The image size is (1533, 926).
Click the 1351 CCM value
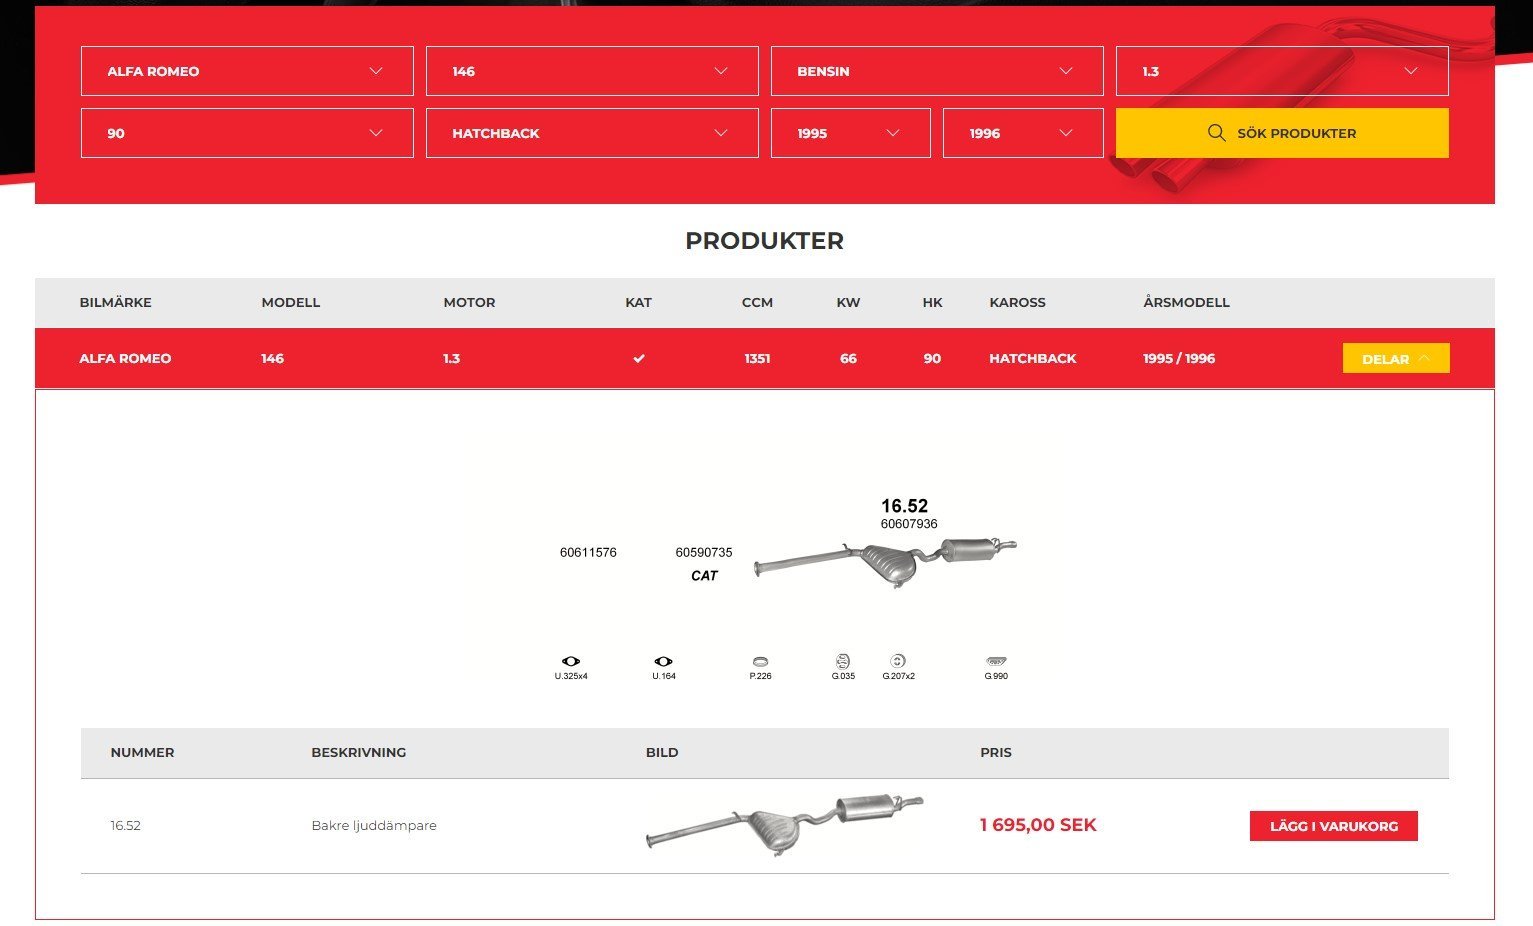(757, 358)
